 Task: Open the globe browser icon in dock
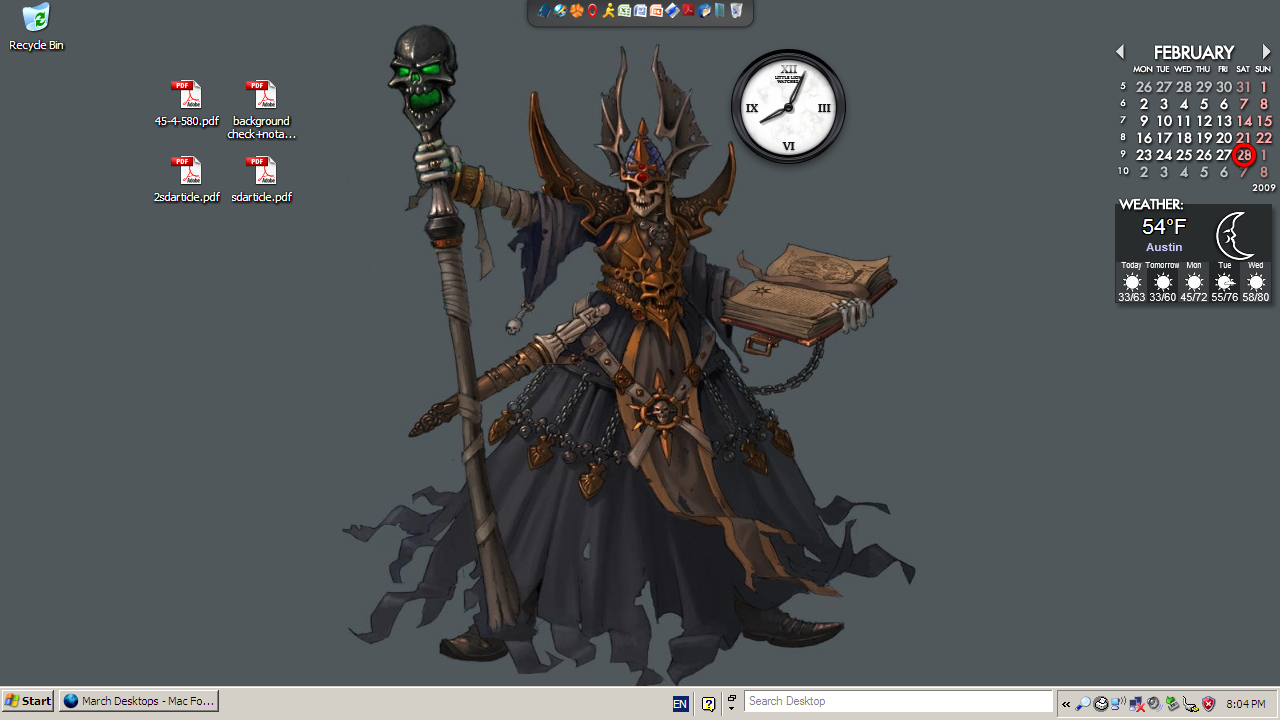(x=560, y=11)
